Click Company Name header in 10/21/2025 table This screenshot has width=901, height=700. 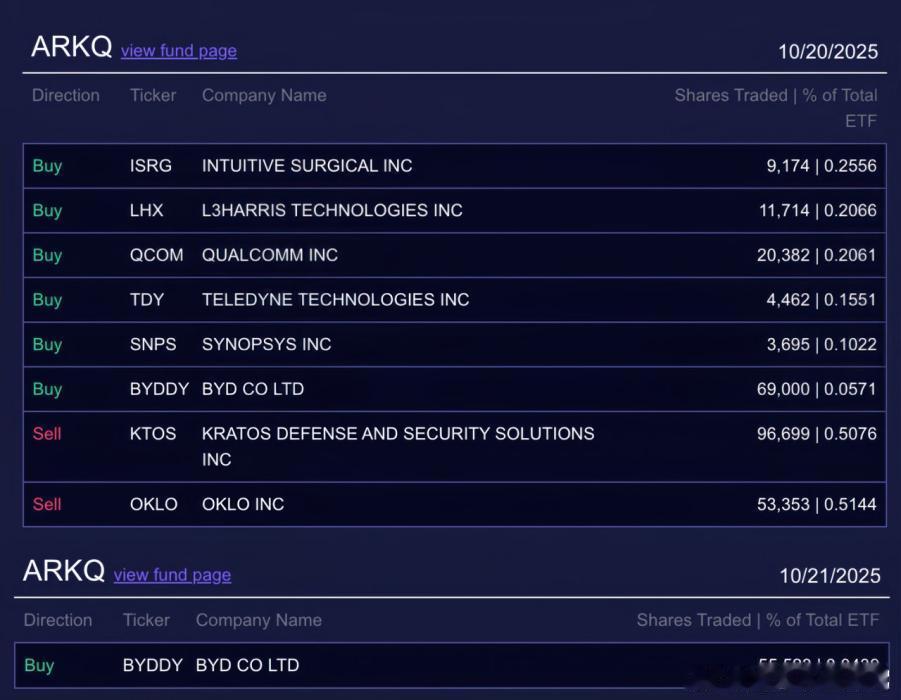point(259,620)
